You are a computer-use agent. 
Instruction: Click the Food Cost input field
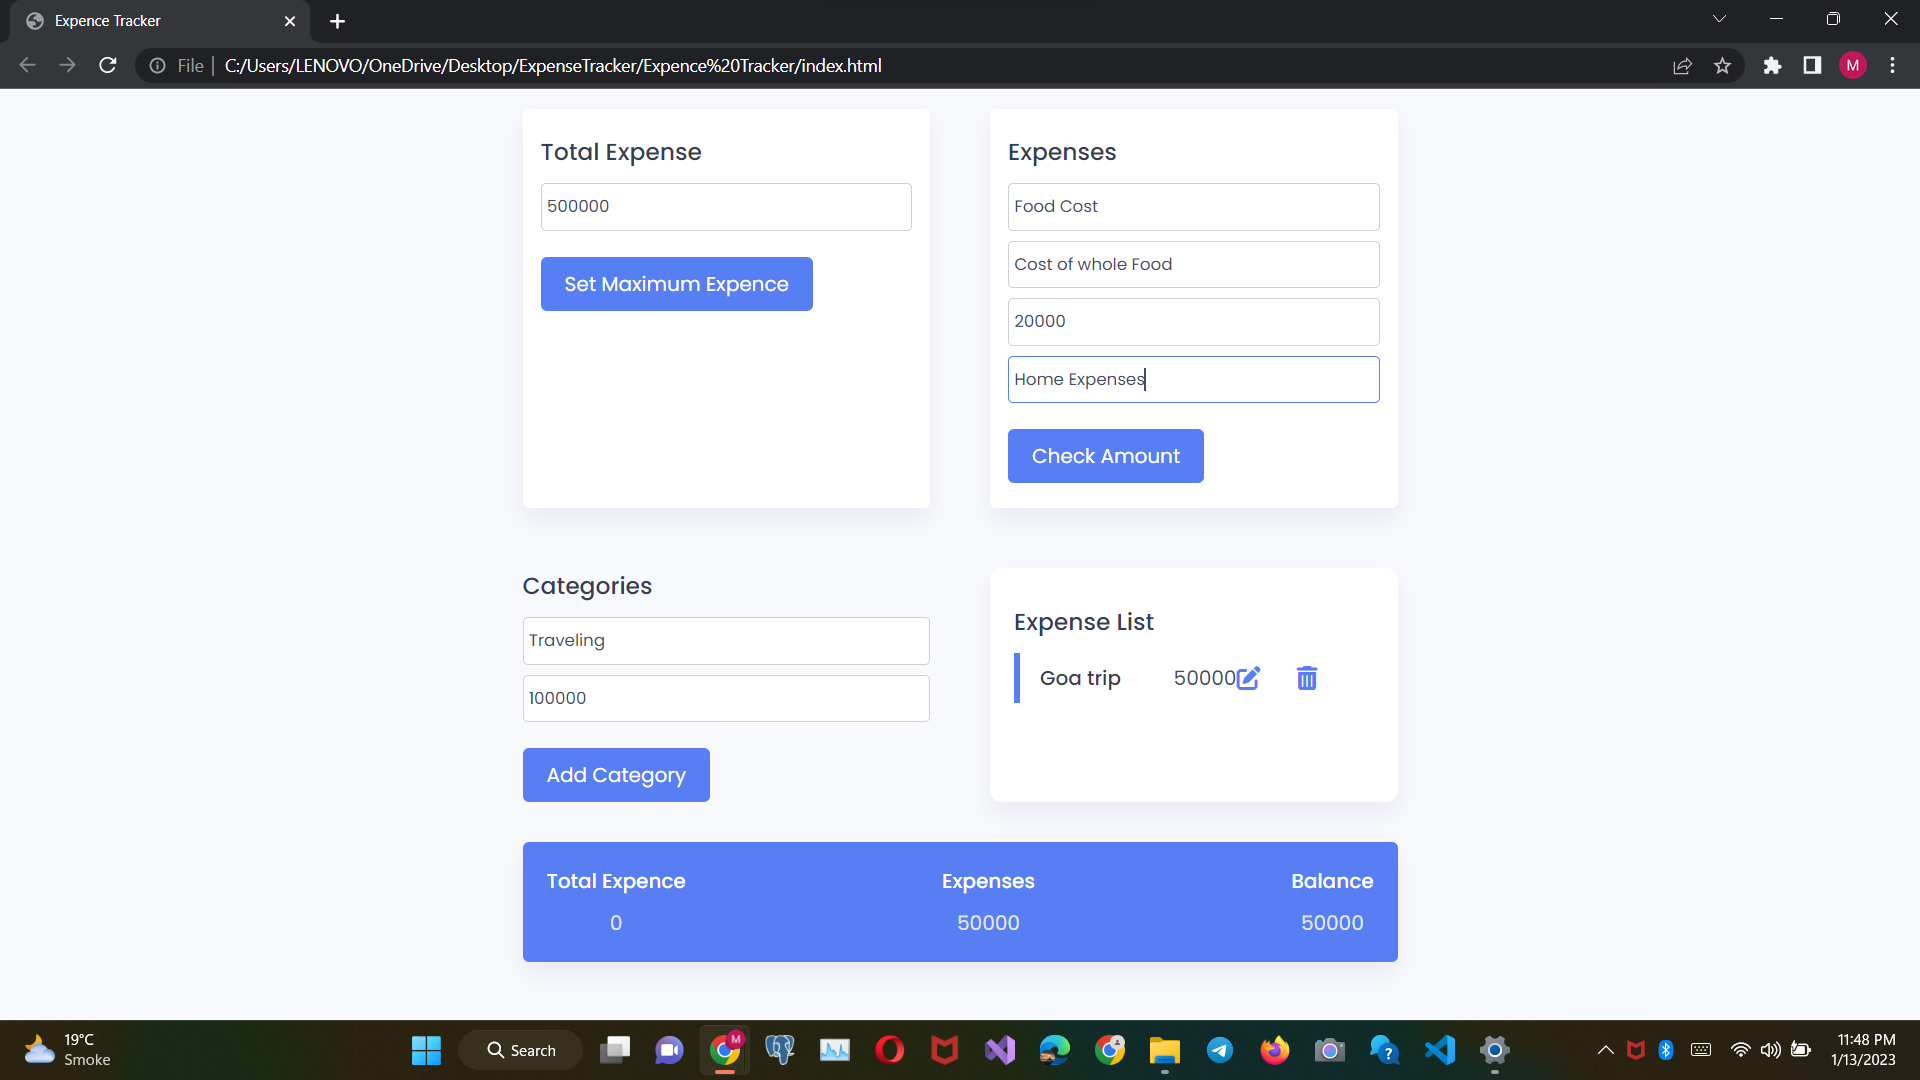coord(1193,207)
